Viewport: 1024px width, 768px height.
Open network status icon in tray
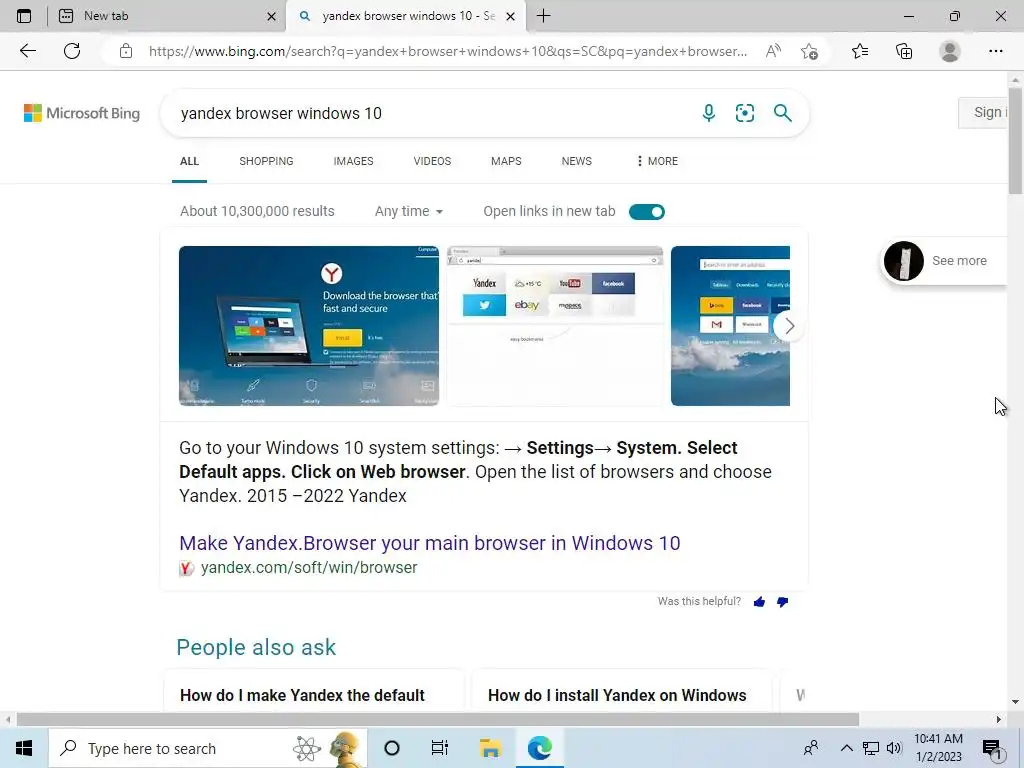point(871,748)
